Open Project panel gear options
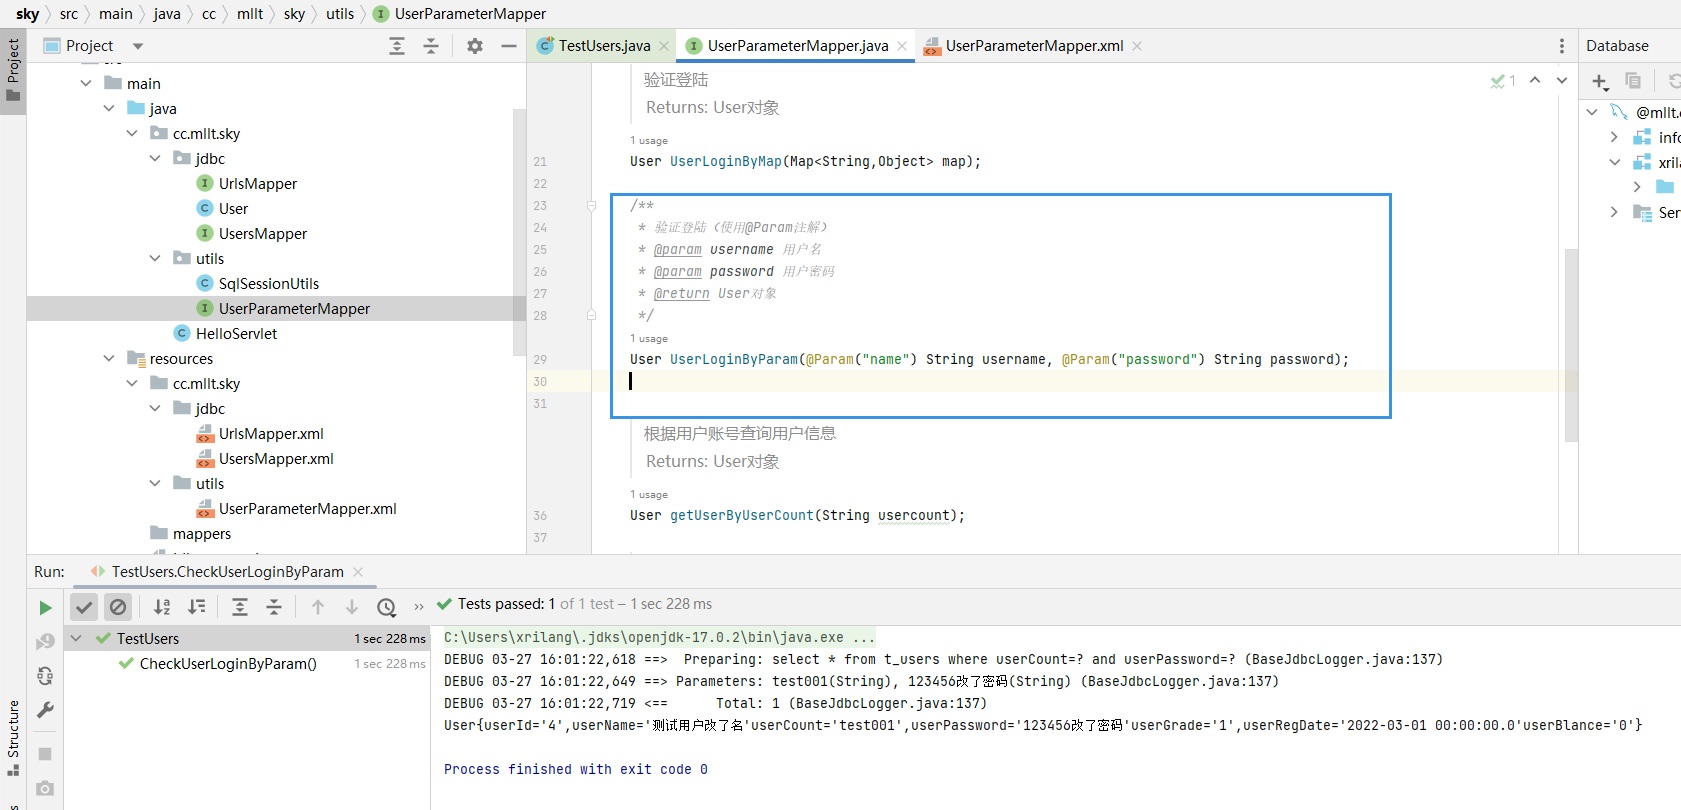Image resolution: width=1681 pixels, height=810 pixels. 475,46
